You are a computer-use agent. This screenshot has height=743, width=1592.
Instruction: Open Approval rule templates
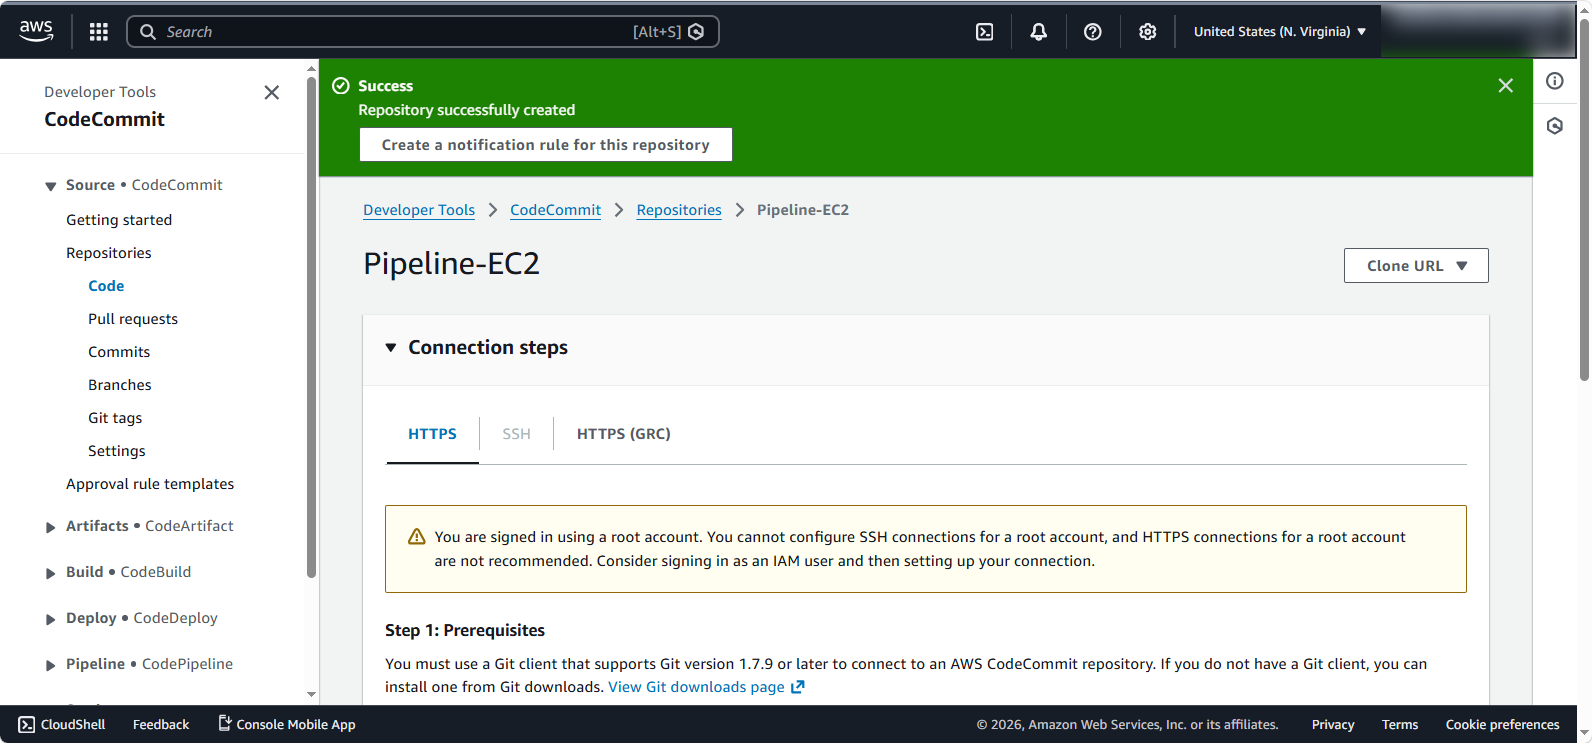(x=150, y=484)
